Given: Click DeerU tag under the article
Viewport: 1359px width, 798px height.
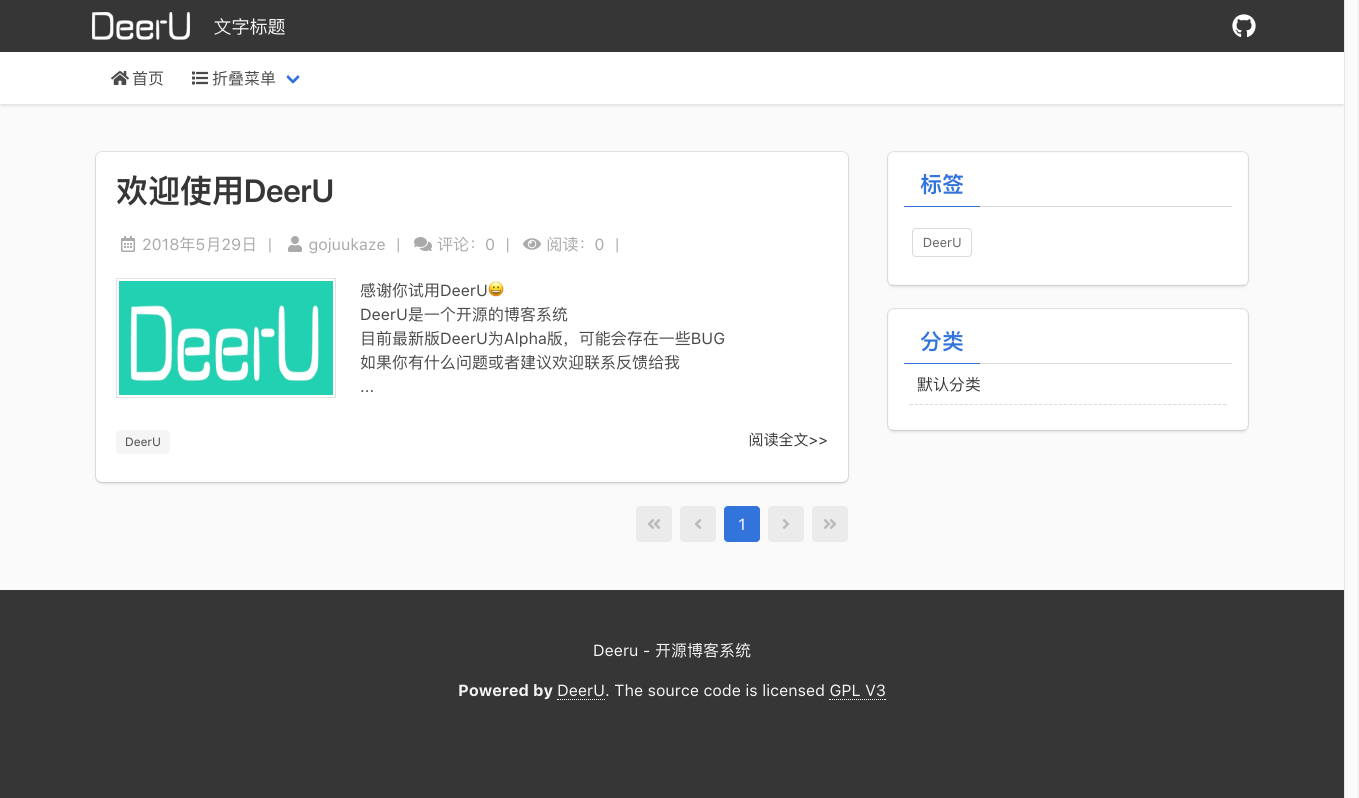Looking at the screenshot, I should [143, 442].
